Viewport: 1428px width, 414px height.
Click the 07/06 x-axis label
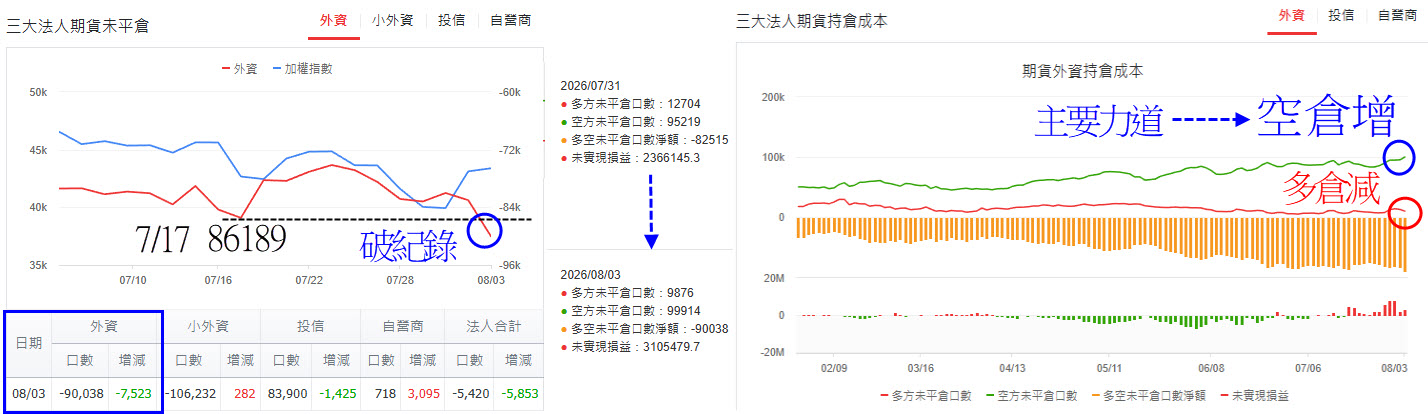click(1306, 367)
